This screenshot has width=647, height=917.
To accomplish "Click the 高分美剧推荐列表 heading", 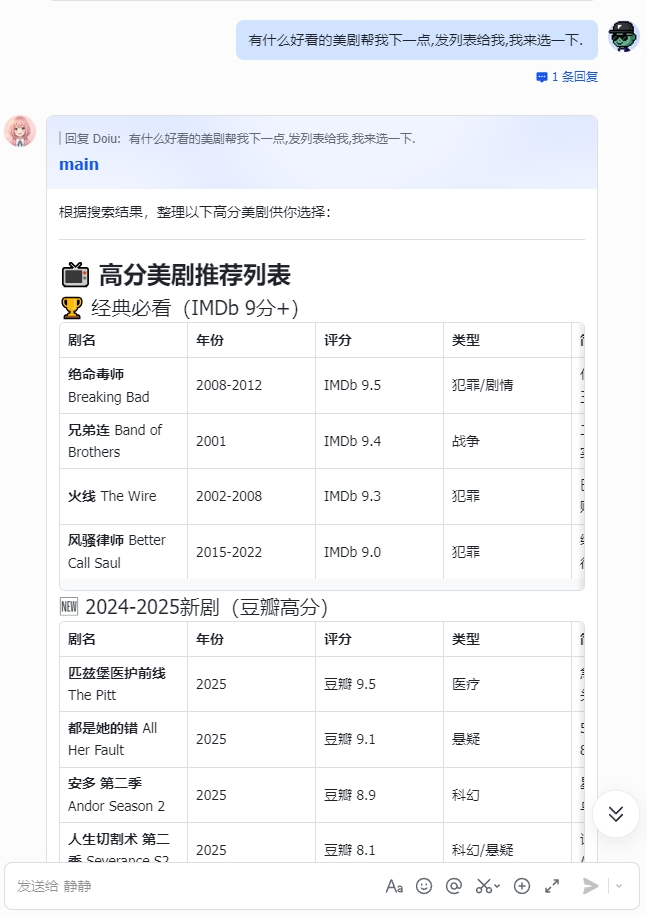I will pos(195,275).
